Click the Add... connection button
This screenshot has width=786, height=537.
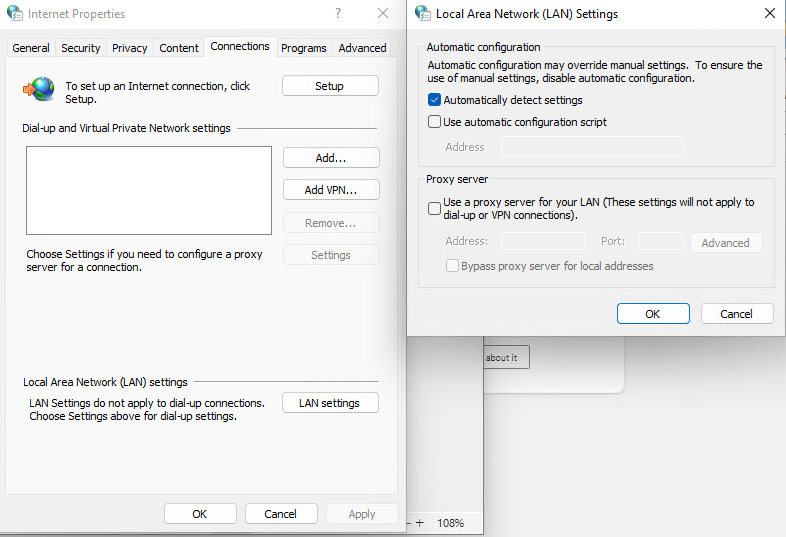coord(331,158)
